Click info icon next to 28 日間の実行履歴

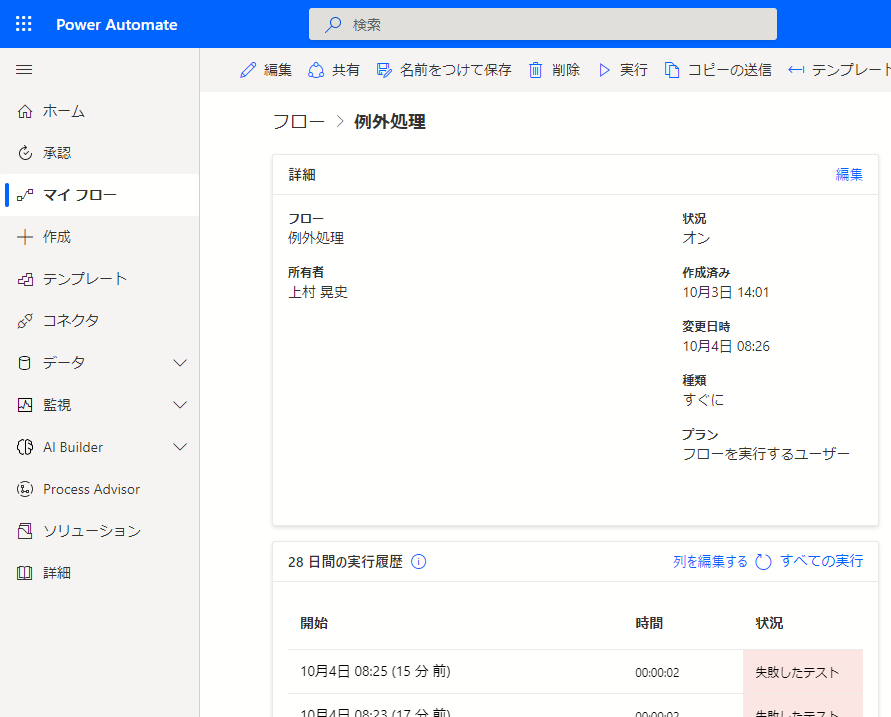(419, 561)
